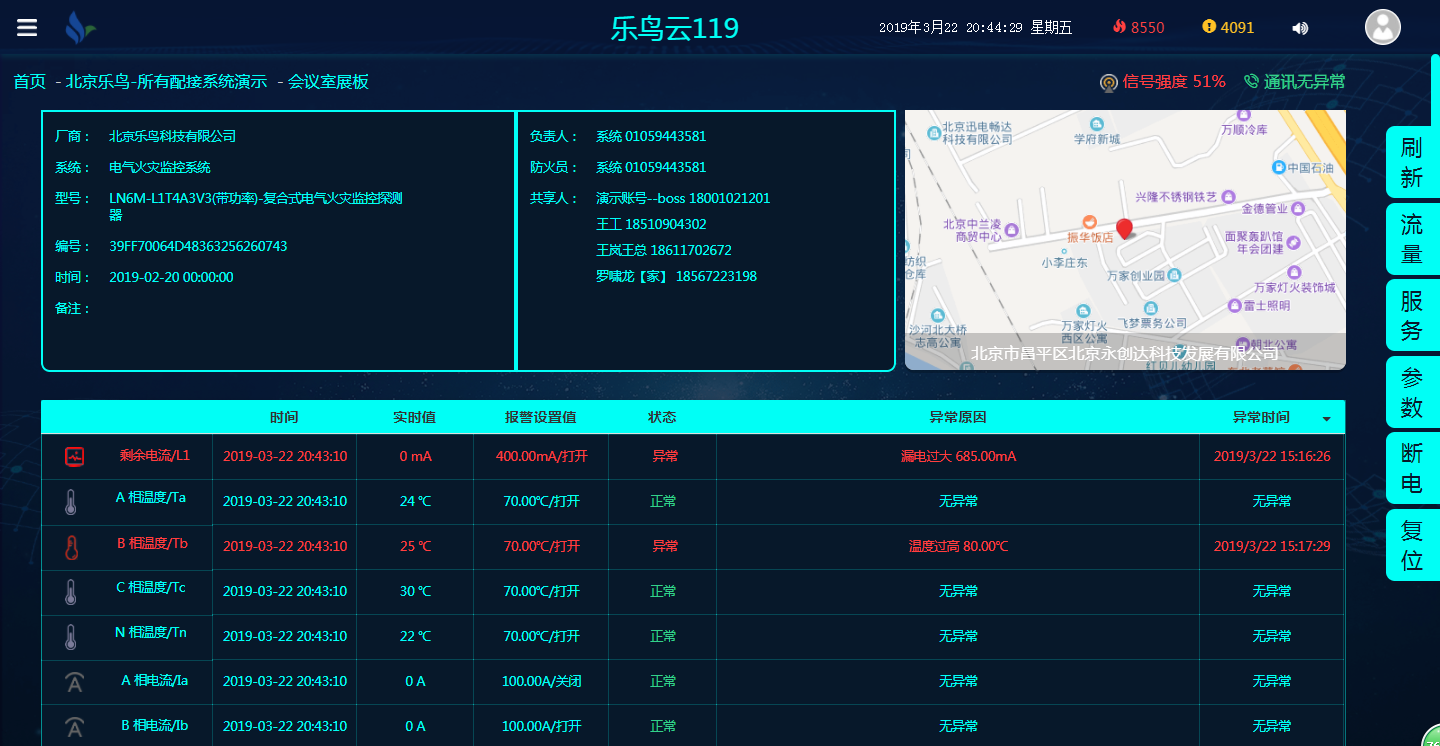Click abnormal time 2019/3/22 15:16:26

click(1272, 456)
